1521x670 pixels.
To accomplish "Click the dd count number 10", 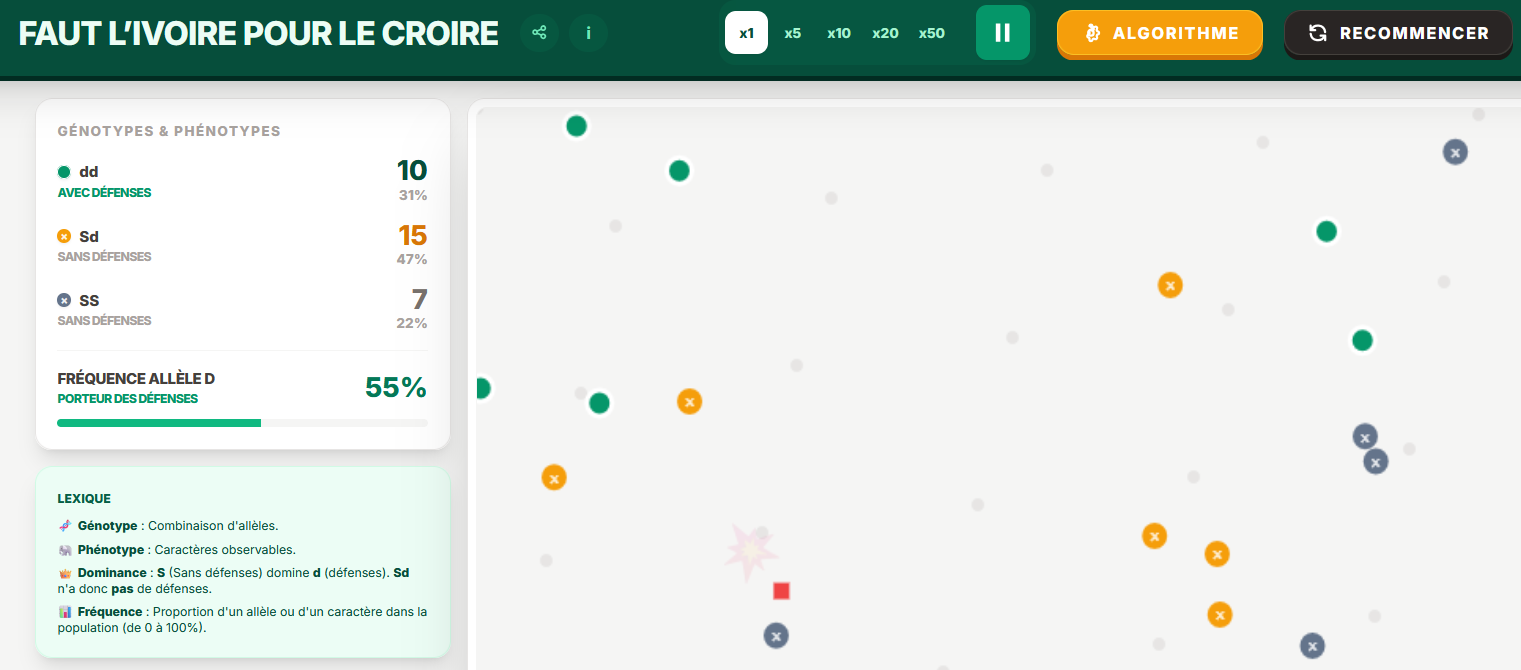I will 411,170.
